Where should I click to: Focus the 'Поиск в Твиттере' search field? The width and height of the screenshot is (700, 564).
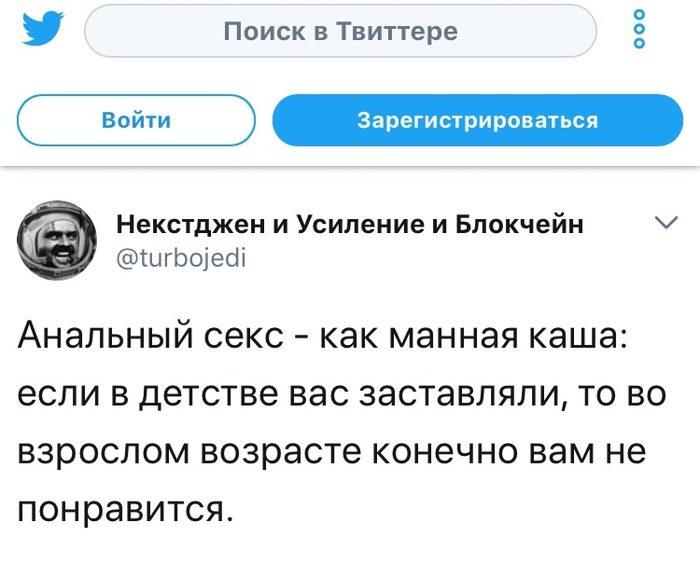(340, 32)
